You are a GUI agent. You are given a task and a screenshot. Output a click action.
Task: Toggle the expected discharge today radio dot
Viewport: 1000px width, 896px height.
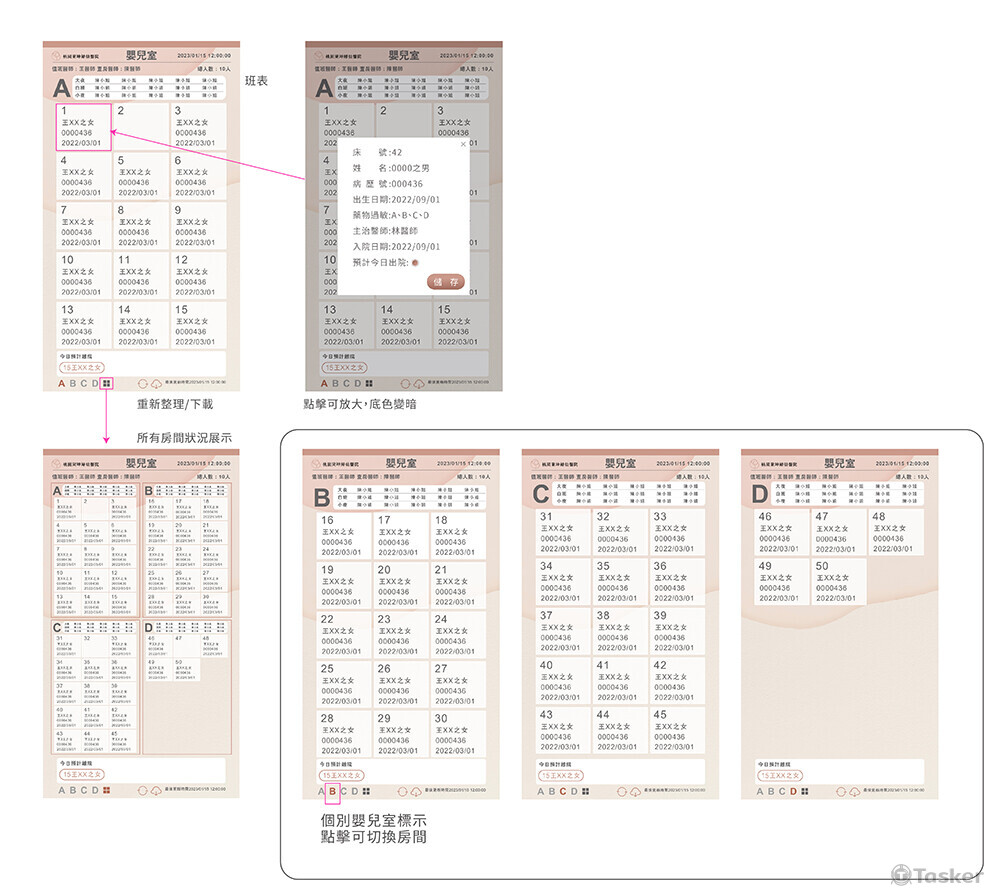click(x=415, y=262)
